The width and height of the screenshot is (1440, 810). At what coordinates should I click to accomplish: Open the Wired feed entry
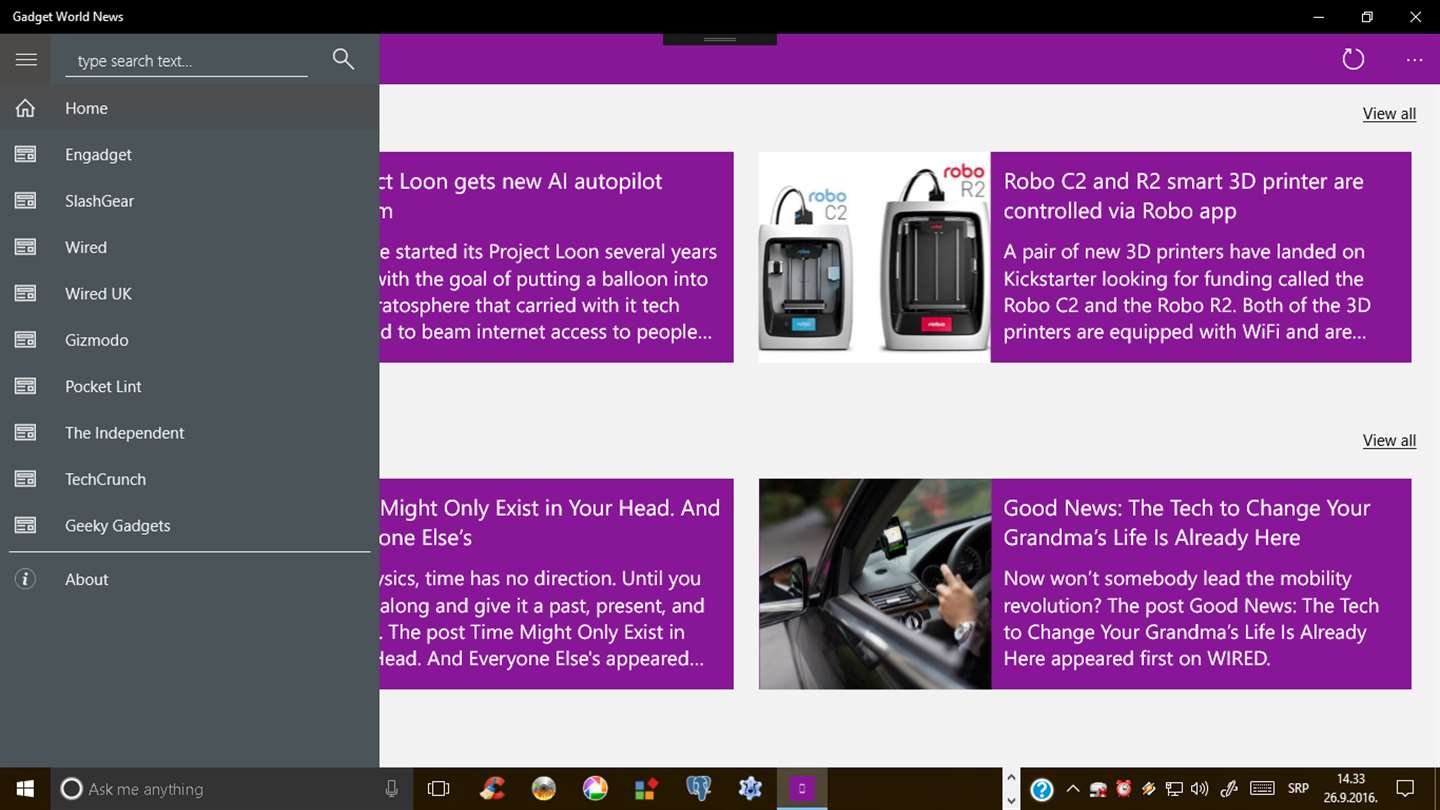(190, 247)
